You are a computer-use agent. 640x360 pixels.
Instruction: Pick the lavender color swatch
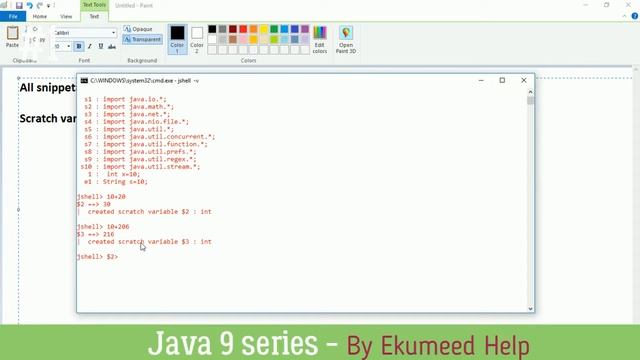pyautogui.click(x=305, y=39)
